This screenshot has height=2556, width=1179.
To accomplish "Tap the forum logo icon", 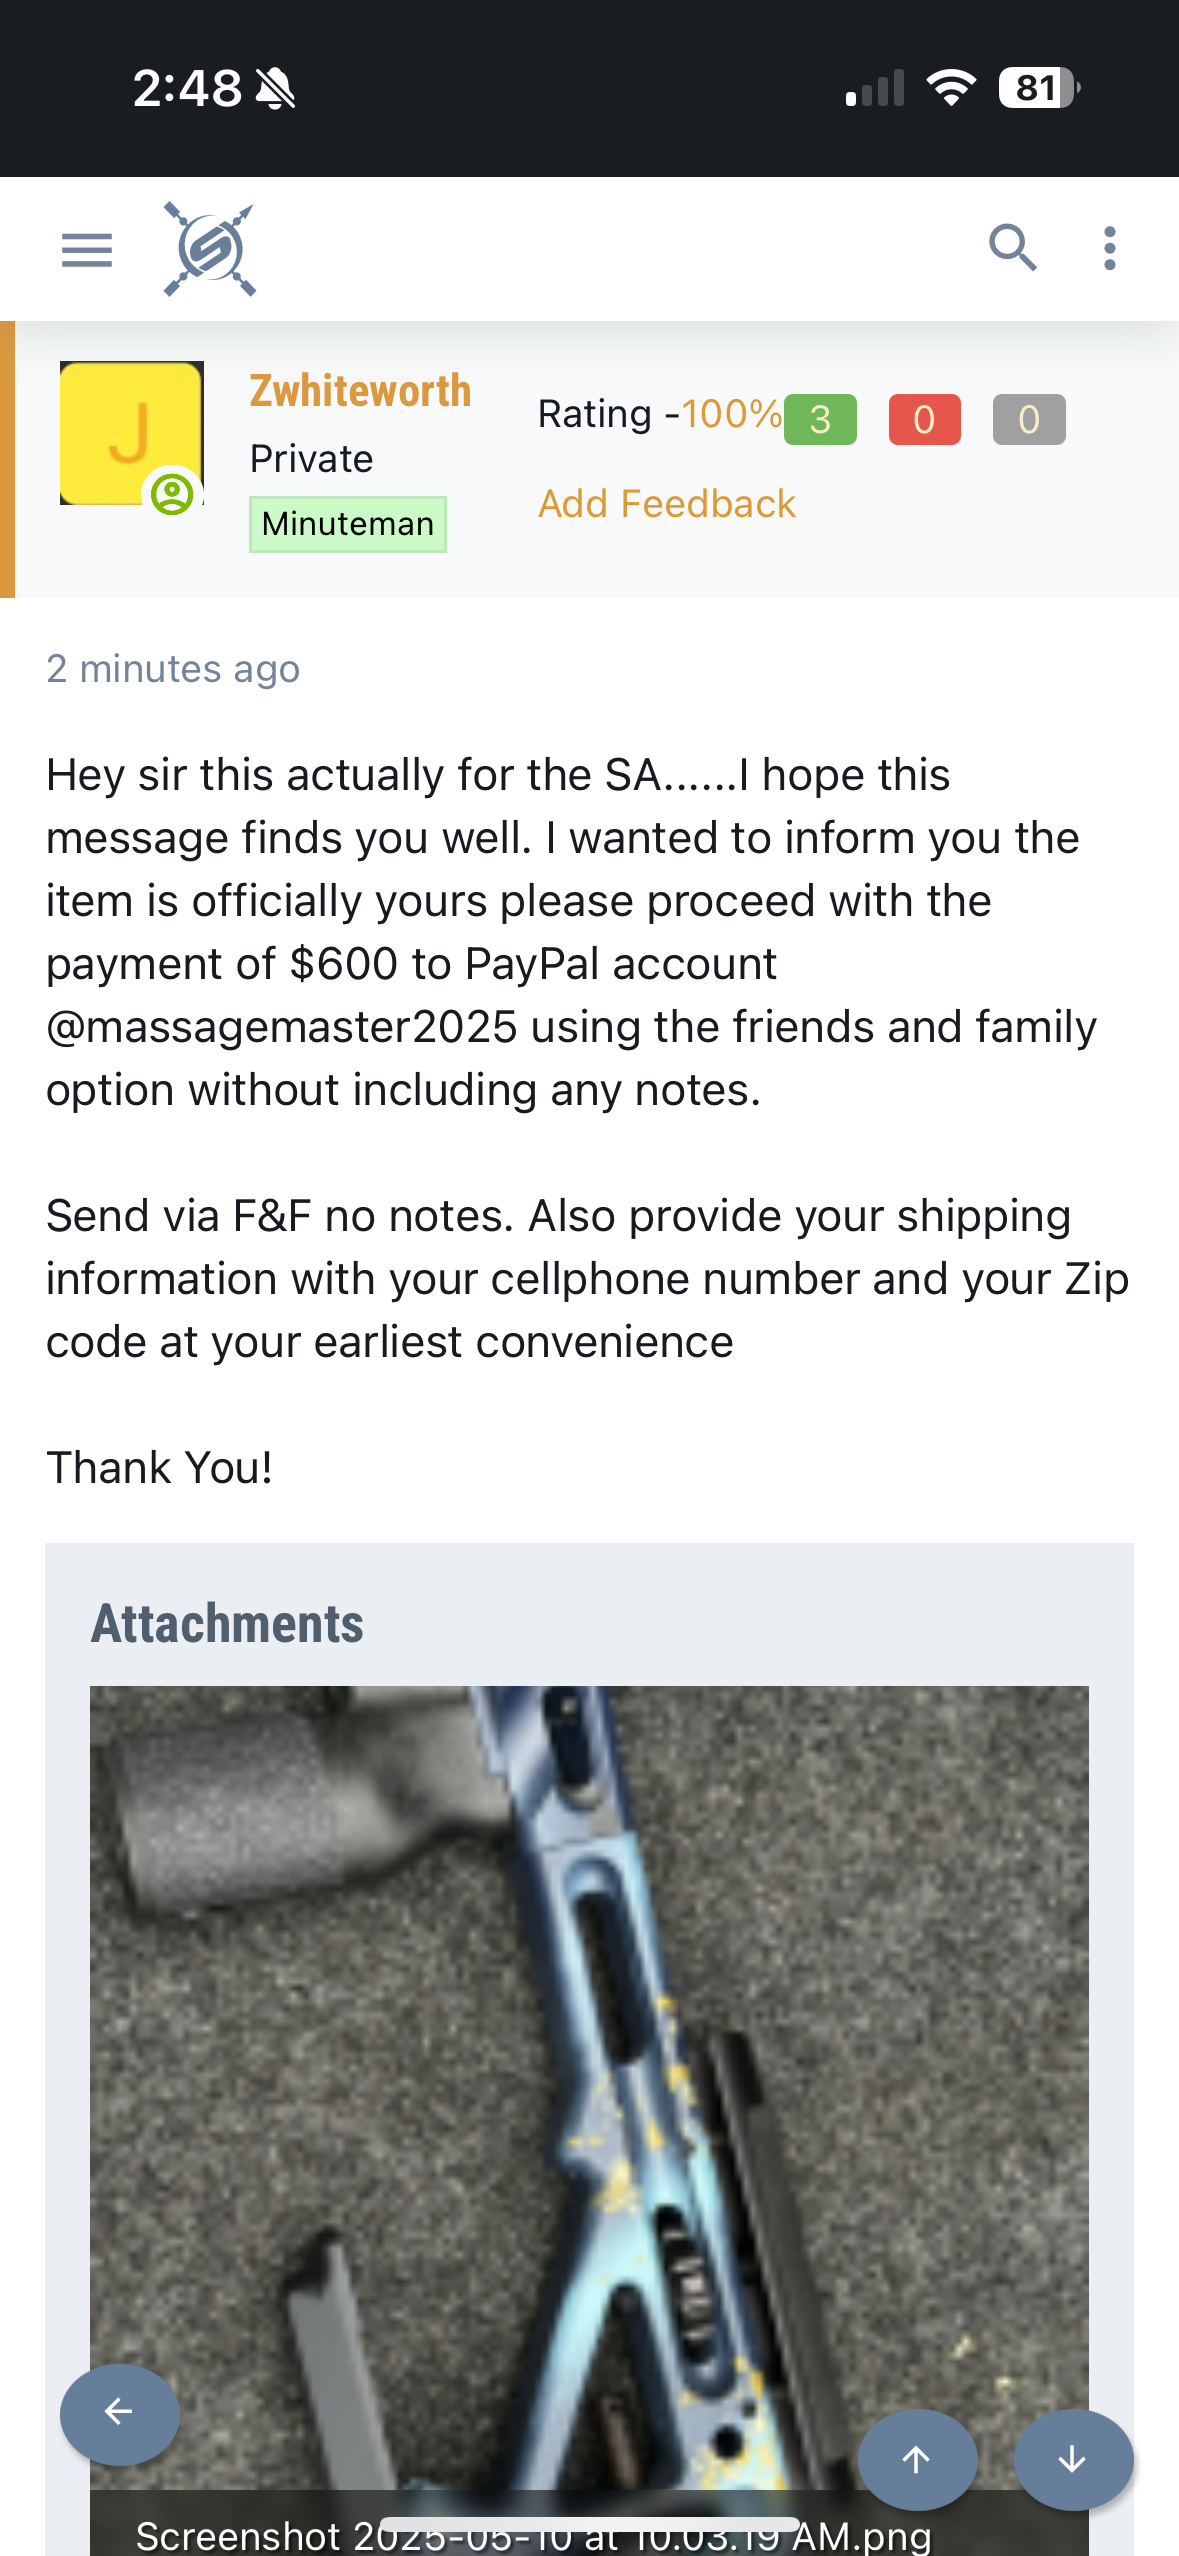I will (210, 249).
